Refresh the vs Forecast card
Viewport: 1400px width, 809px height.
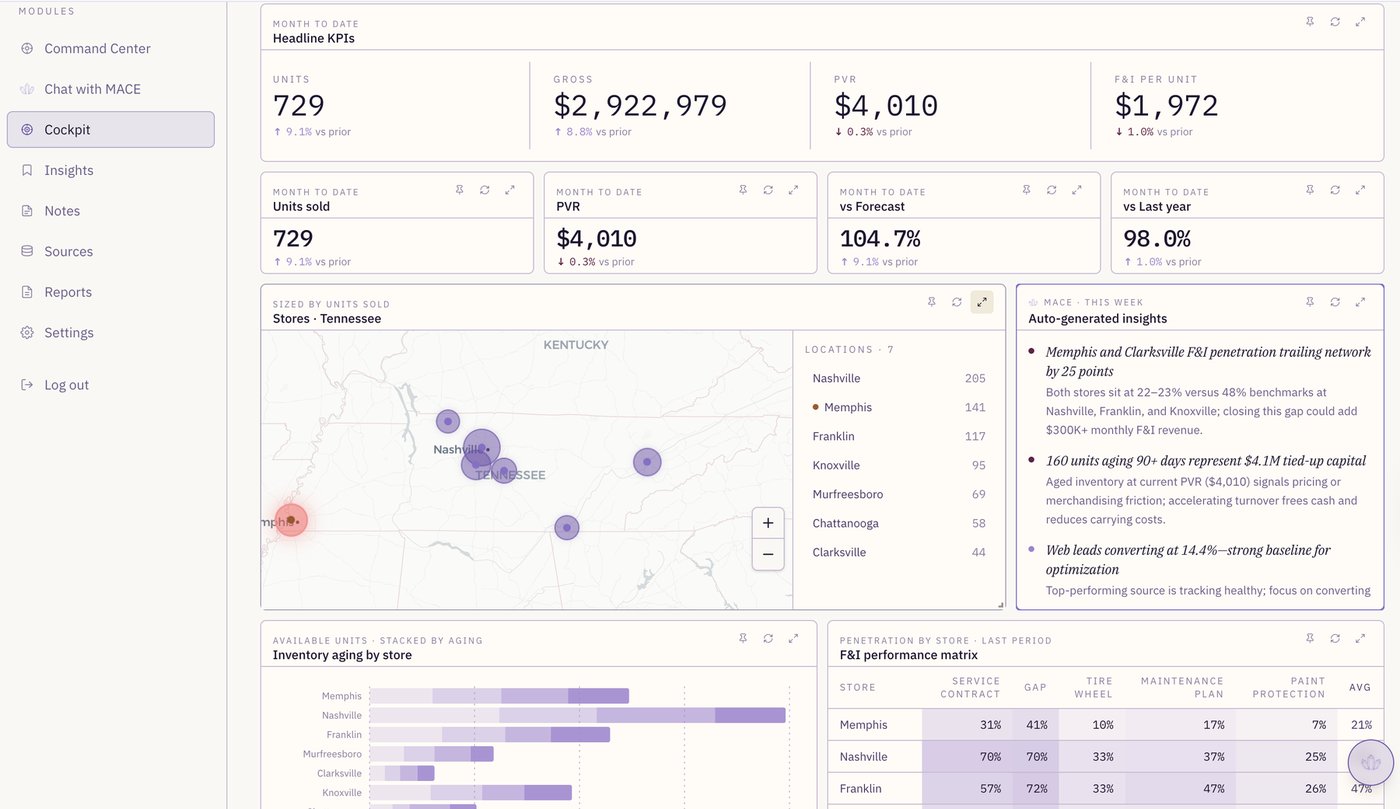pos(1052,190)
